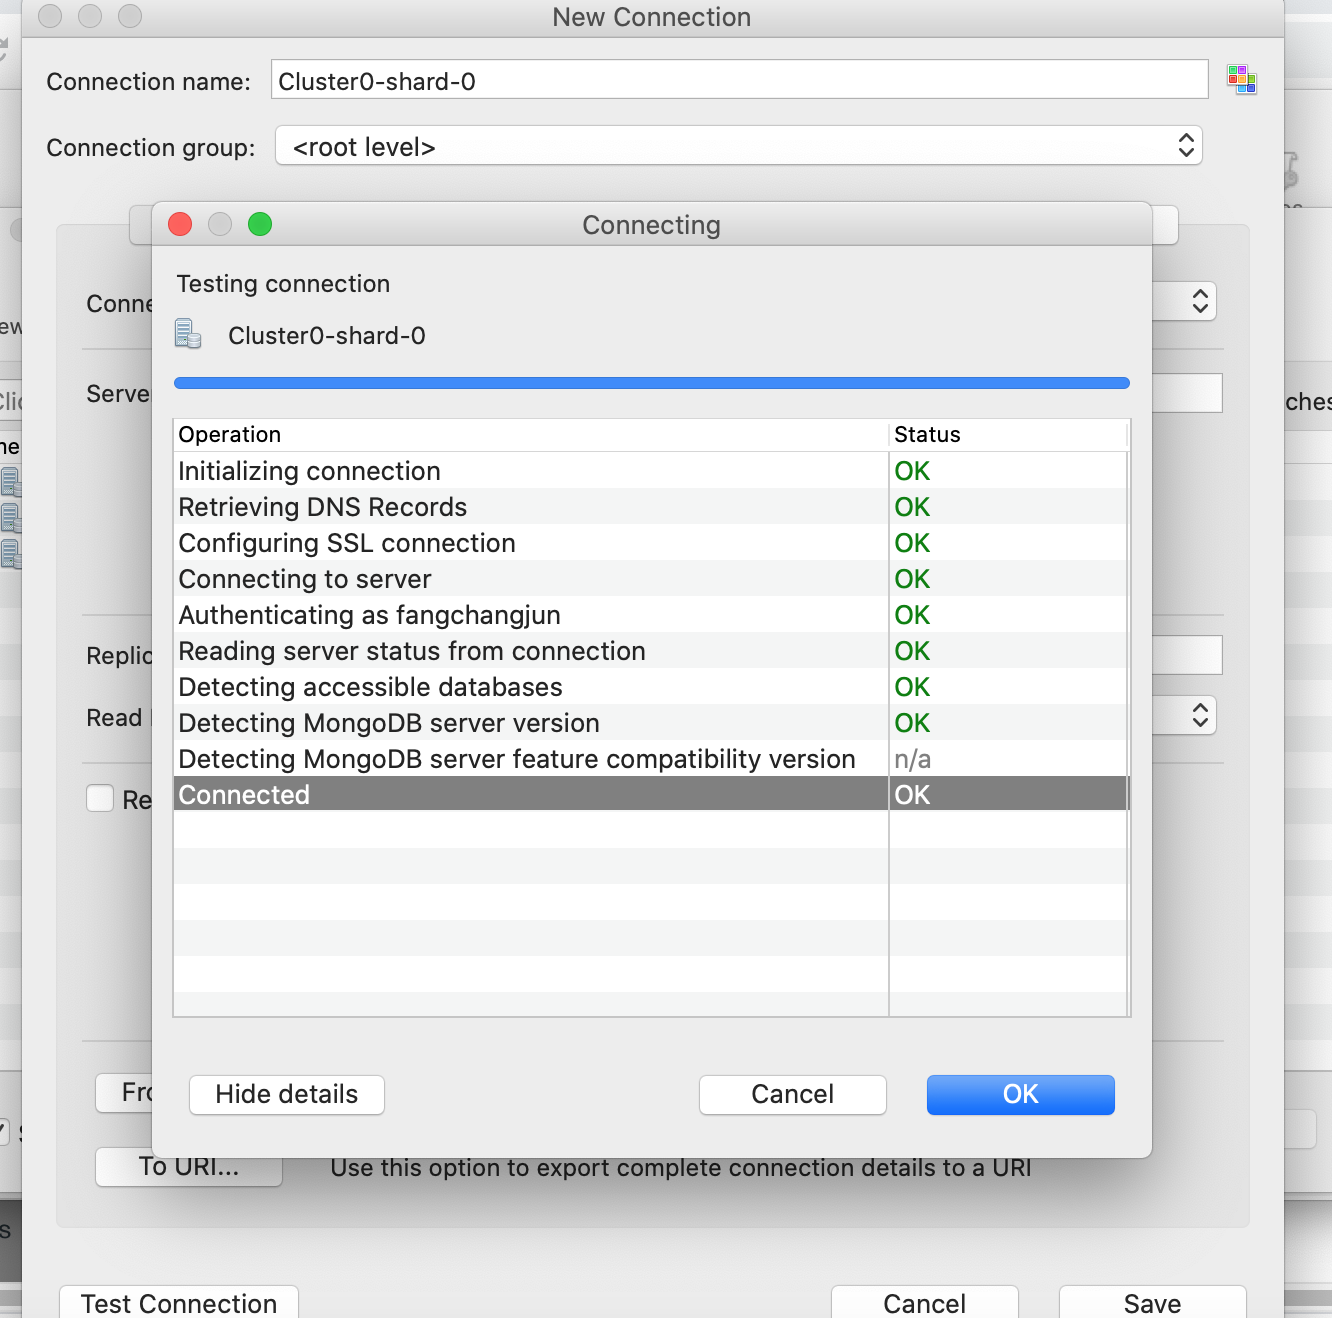
Task: Close the Connecting dialog with red button
Action: (180, 224)
